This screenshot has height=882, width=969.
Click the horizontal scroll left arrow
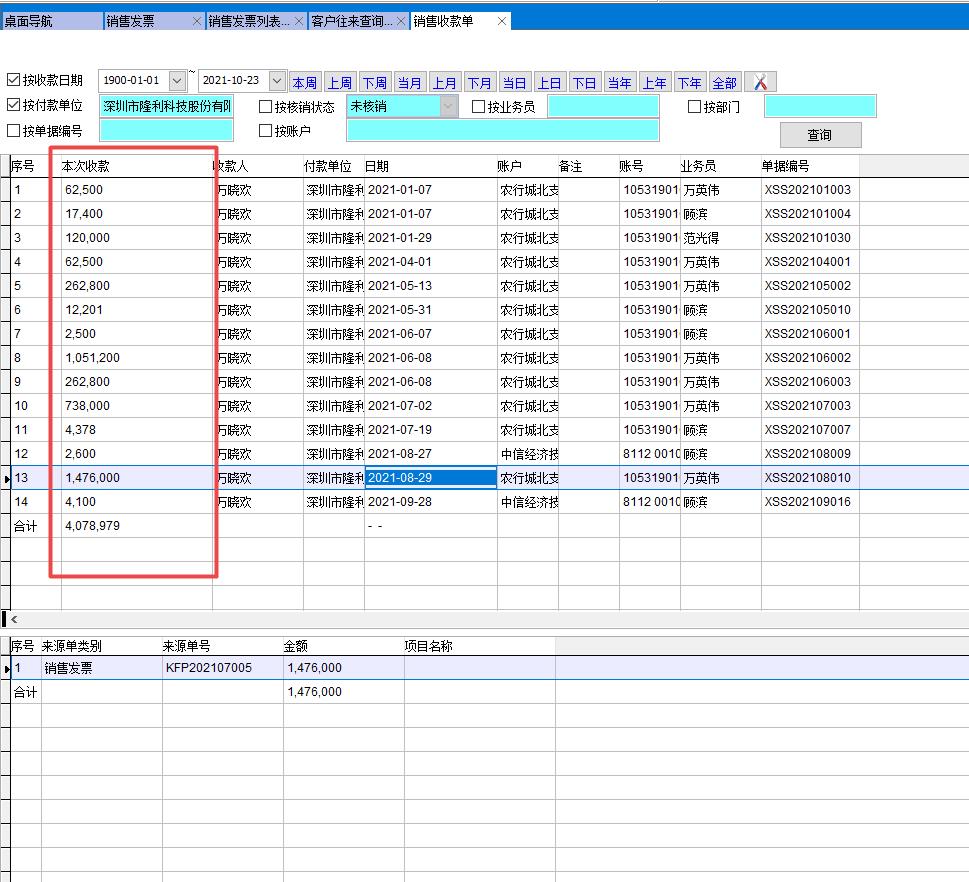click(x=14, y=620)
